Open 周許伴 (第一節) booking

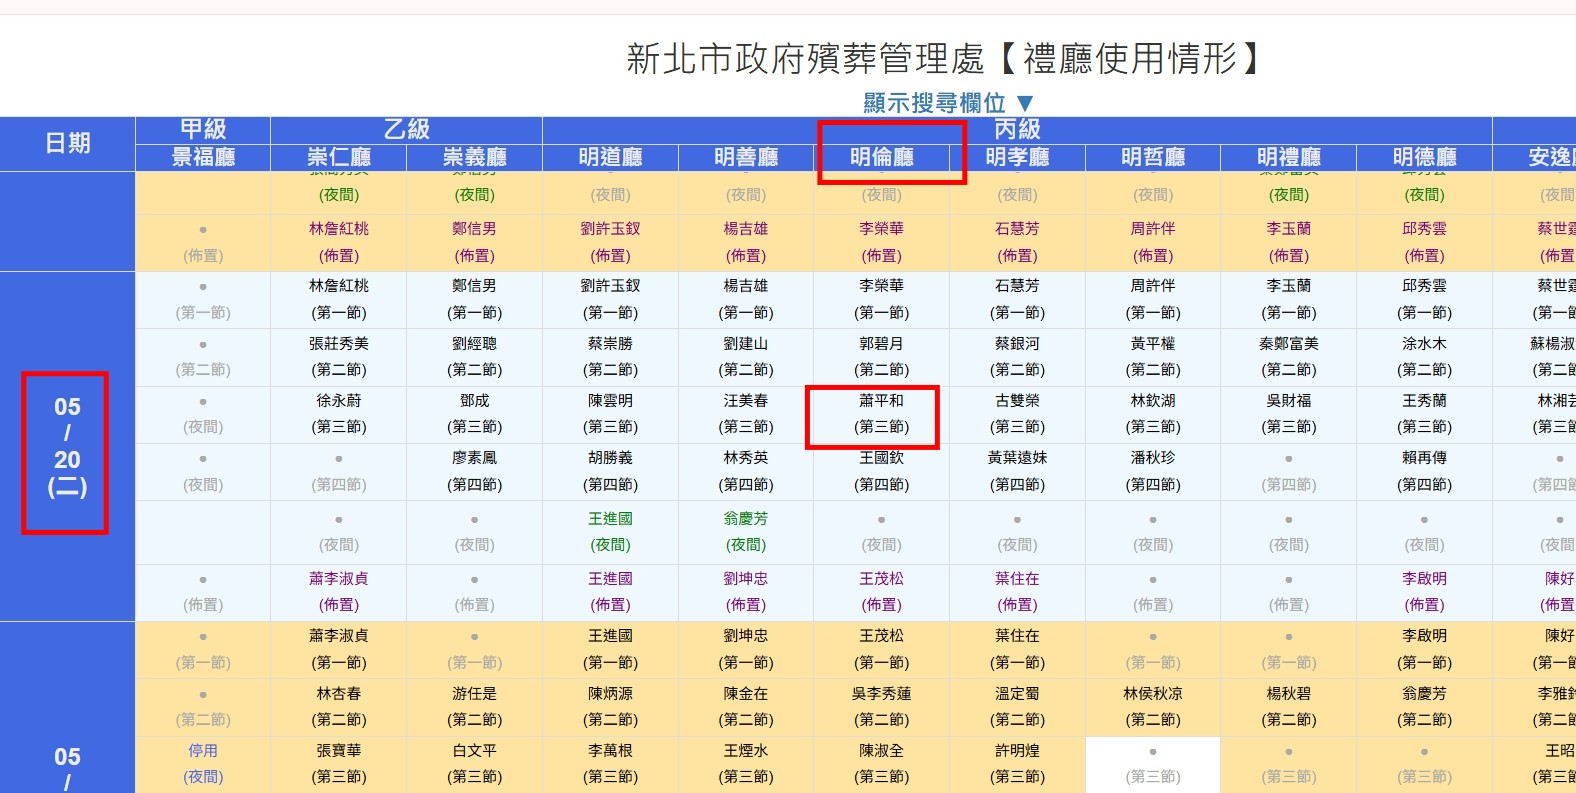[1153, 299]
